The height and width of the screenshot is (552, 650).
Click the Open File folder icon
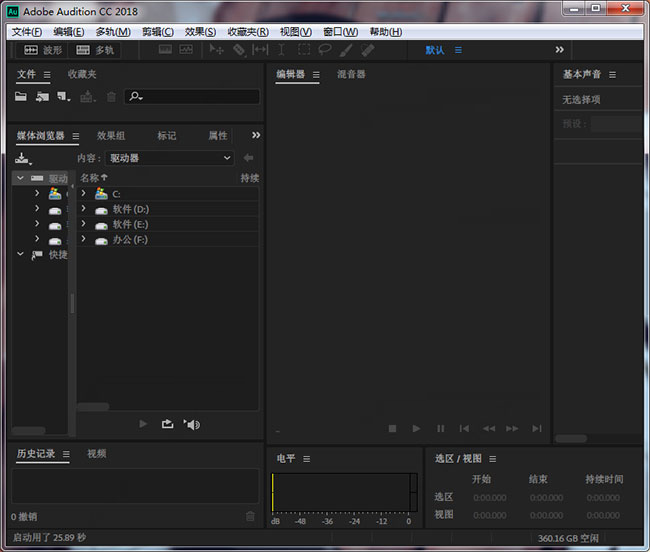21,97
